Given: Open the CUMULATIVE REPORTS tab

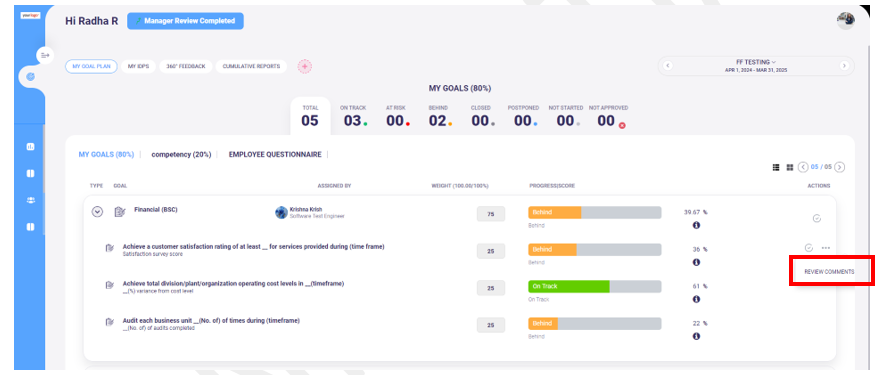Looking at the screenshot, I should (251, 66).
